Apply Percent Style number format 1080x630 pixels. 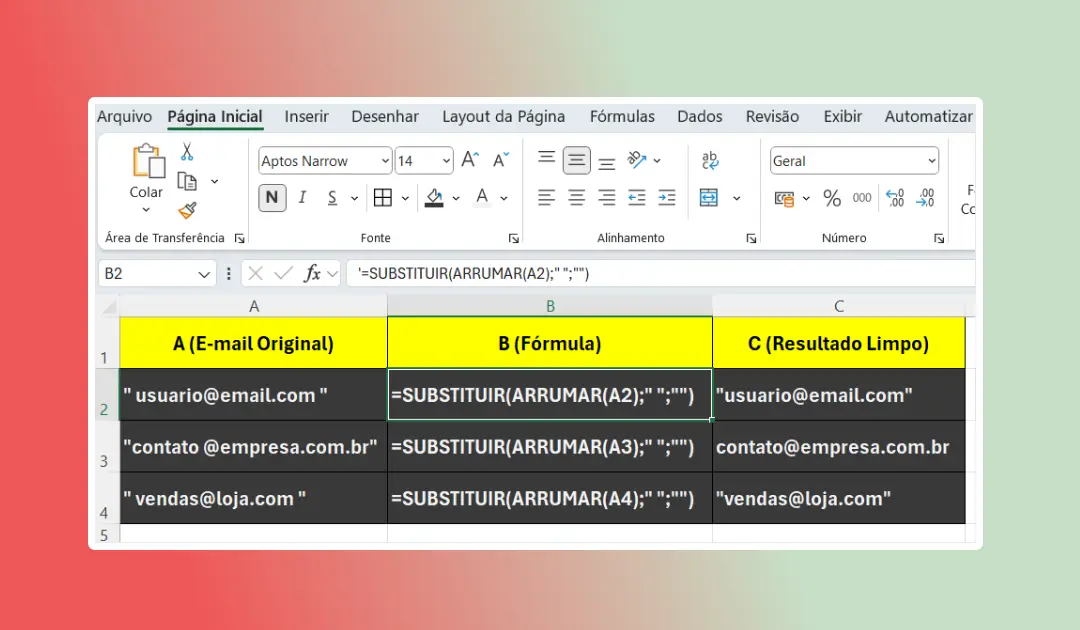tap(831, 199)
